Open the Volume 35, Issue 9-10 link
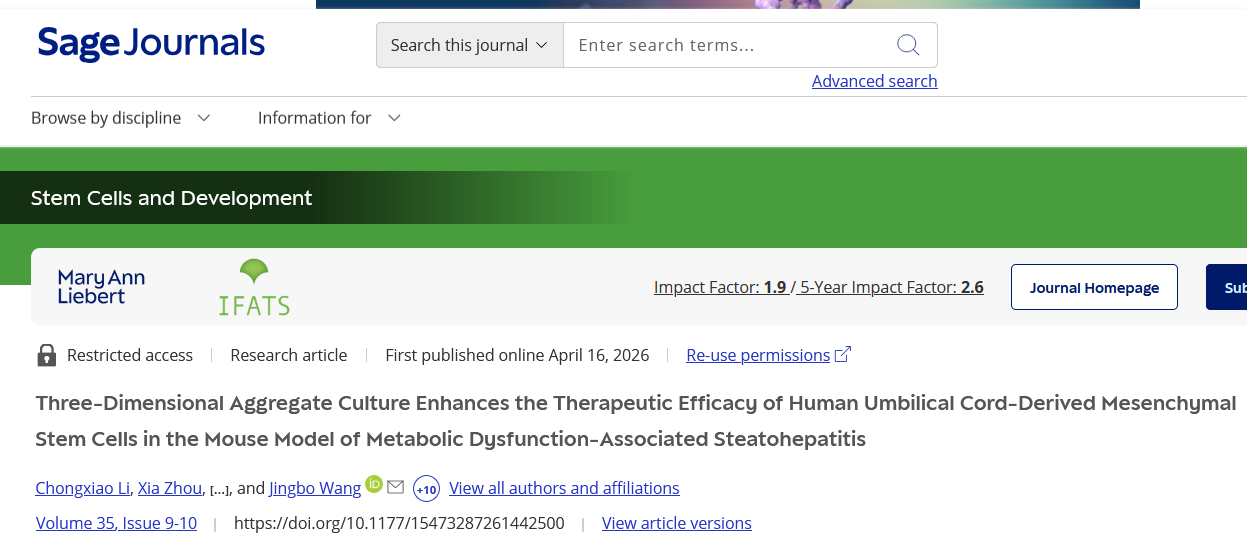Viewport: 1247px width, 542px height. tap(116, 523)
